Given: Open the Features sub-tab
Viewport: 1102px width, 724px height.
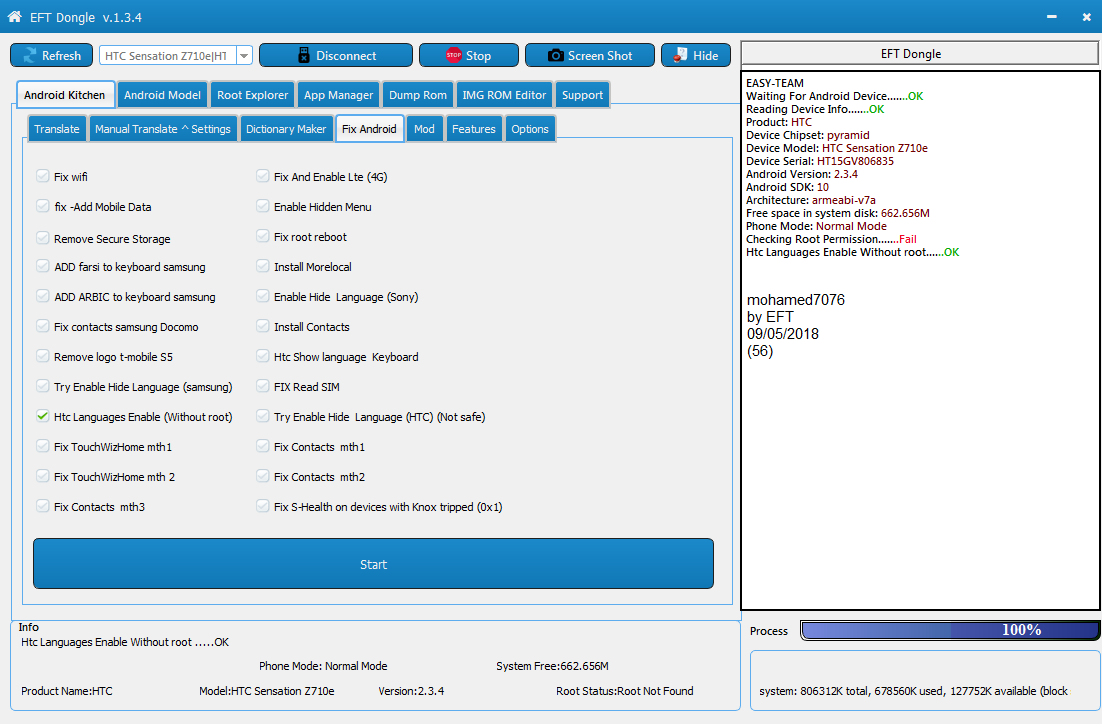Looking at the screenshot, I should coord(474,129).
